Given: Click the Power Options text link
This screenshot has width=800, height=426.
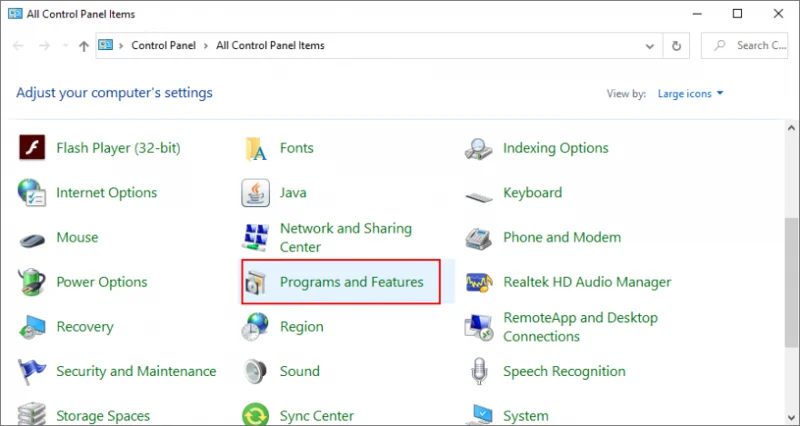Looking at the screenshot, I should point(102,282).
